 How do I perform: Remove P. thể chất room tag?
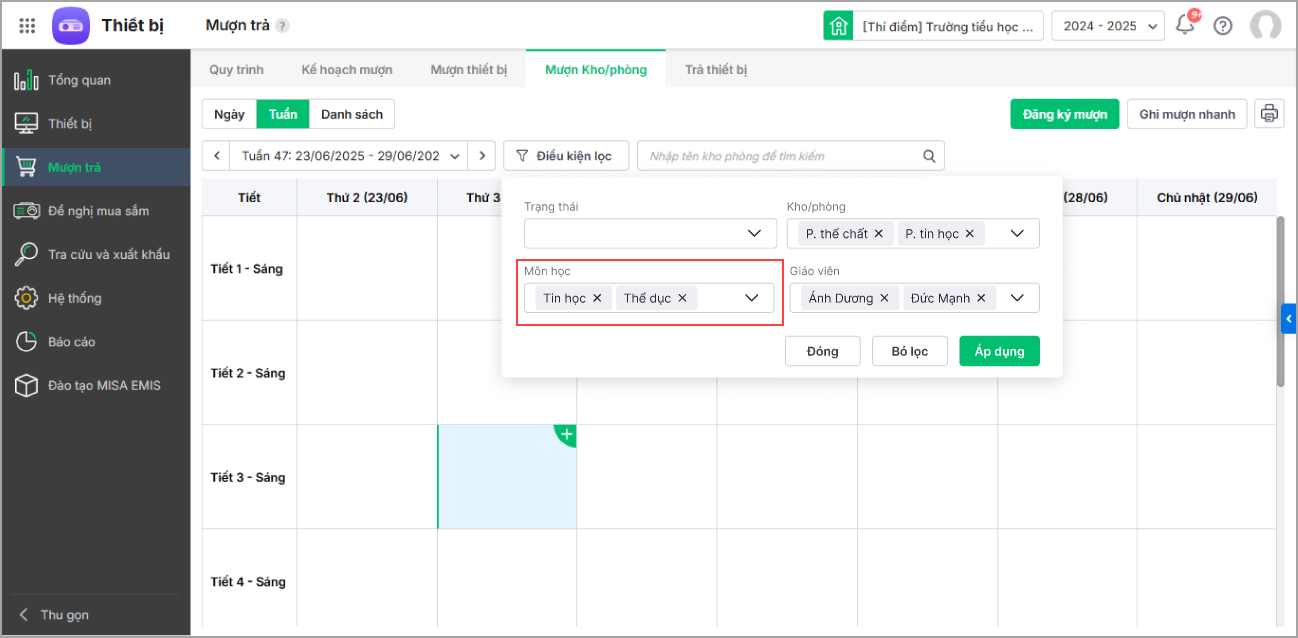coord(878,234)
